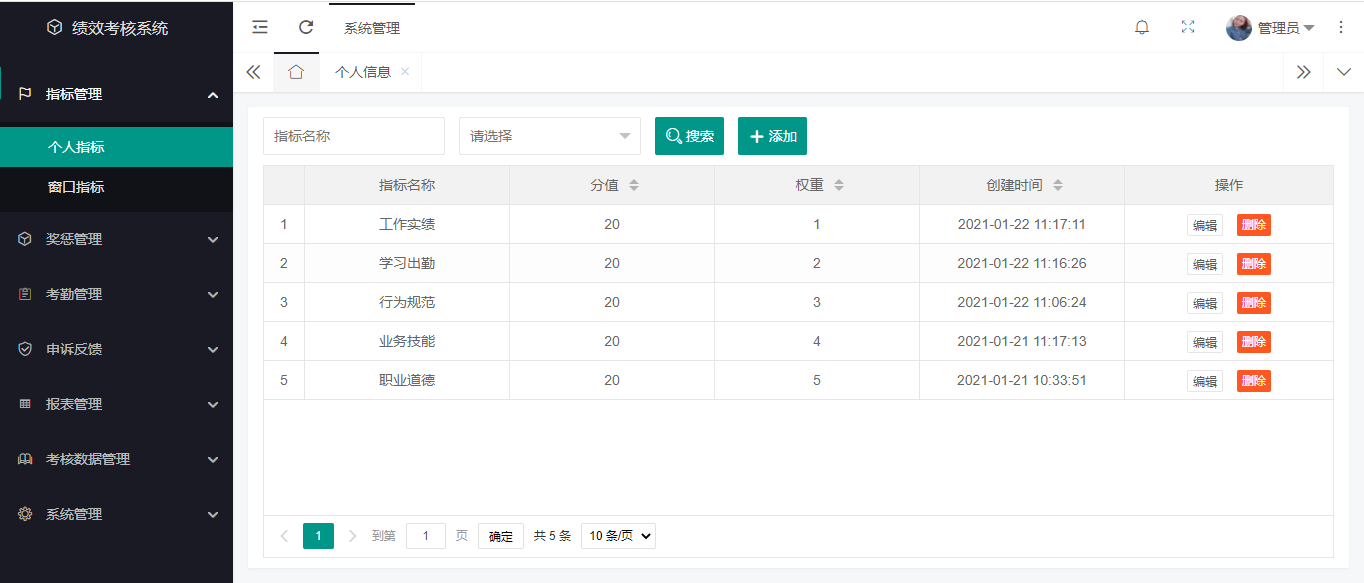Viewport: 1364px width, 583px height.
Task: Toggle fullscreen mode icon
Action: [1188, 27]
